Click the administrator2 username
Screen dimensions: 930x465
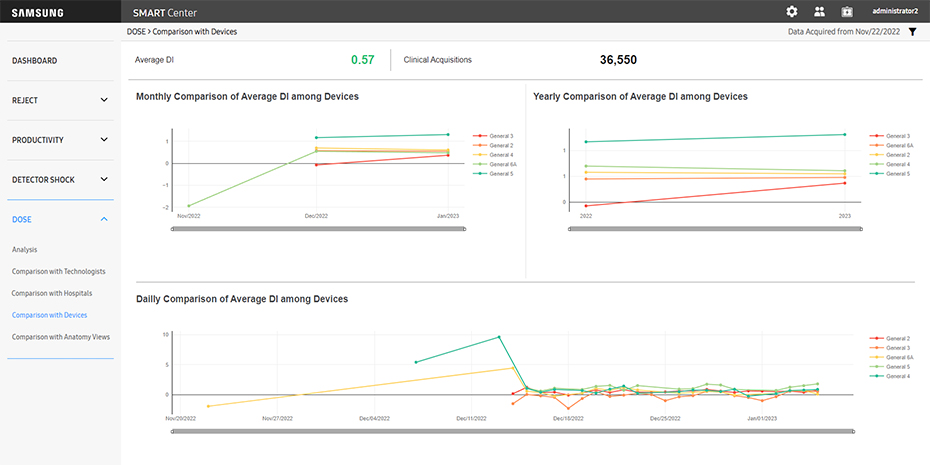894,12
